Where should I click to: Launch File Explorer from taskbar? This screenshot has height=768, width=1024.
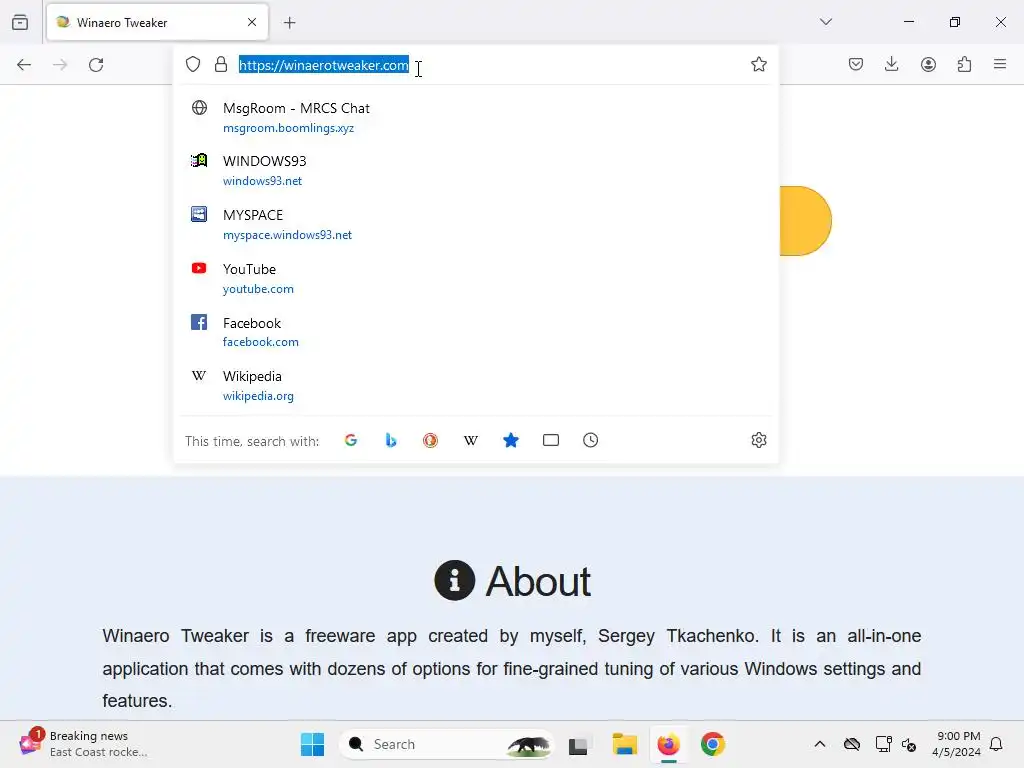click(x=624, y=744)
